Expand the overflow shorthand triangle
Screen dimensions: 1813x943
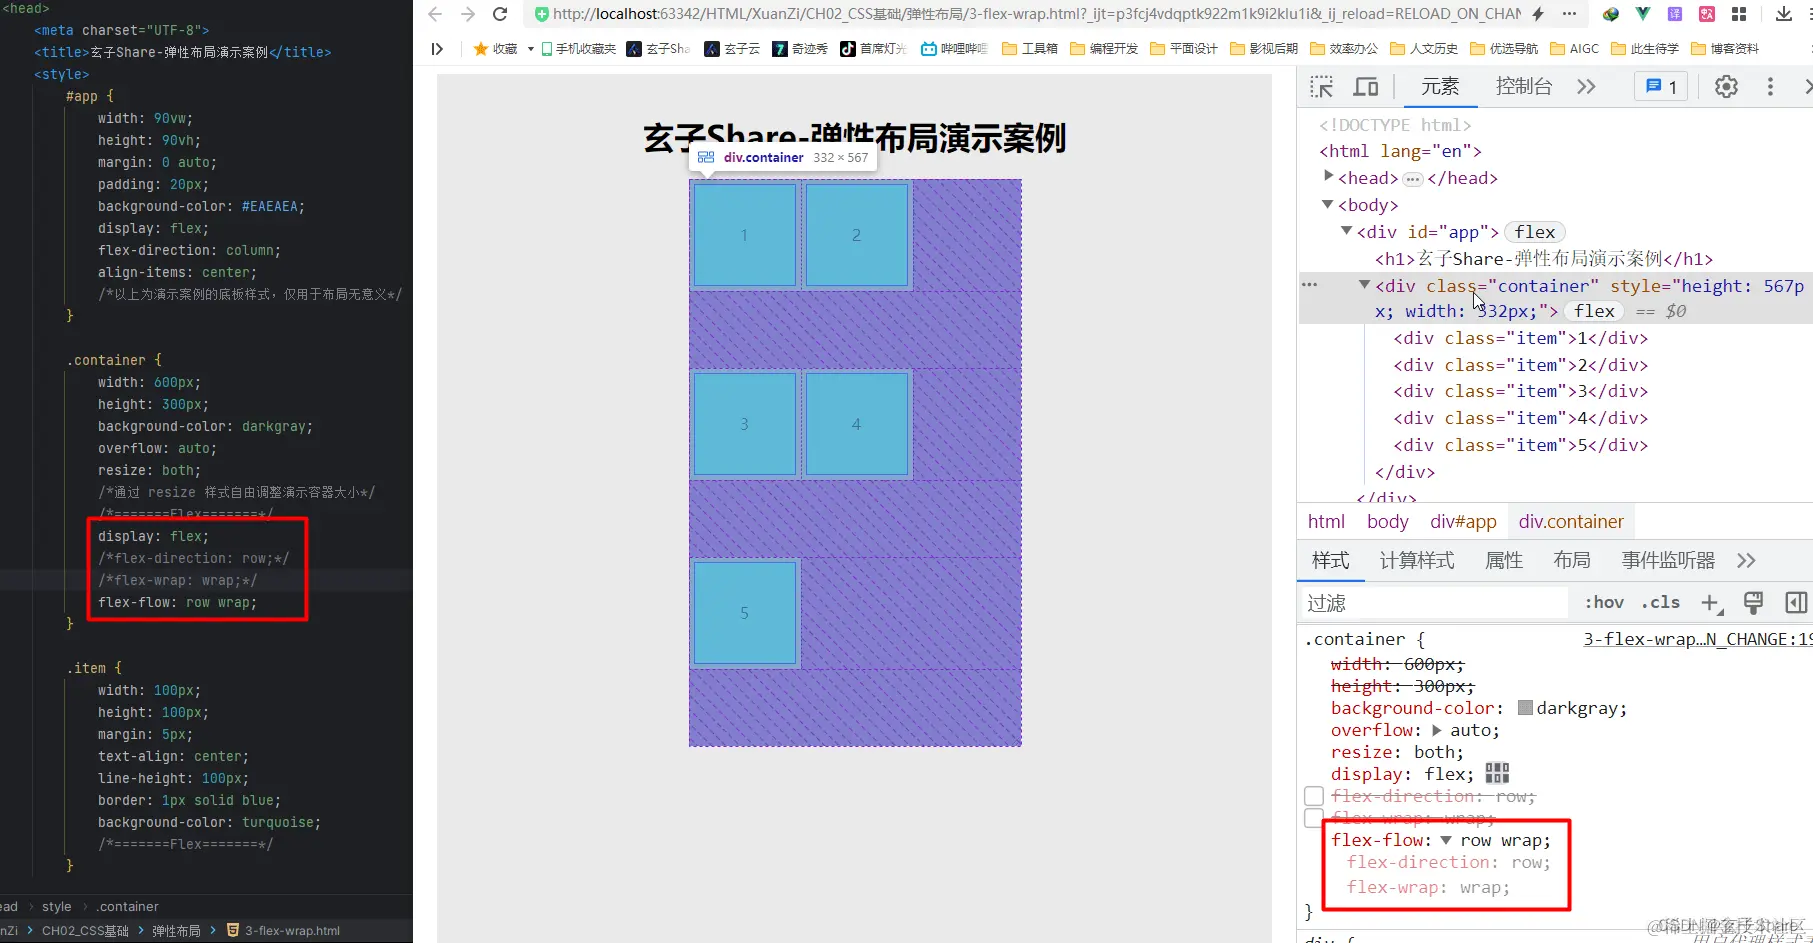(x=1437, y=730)
